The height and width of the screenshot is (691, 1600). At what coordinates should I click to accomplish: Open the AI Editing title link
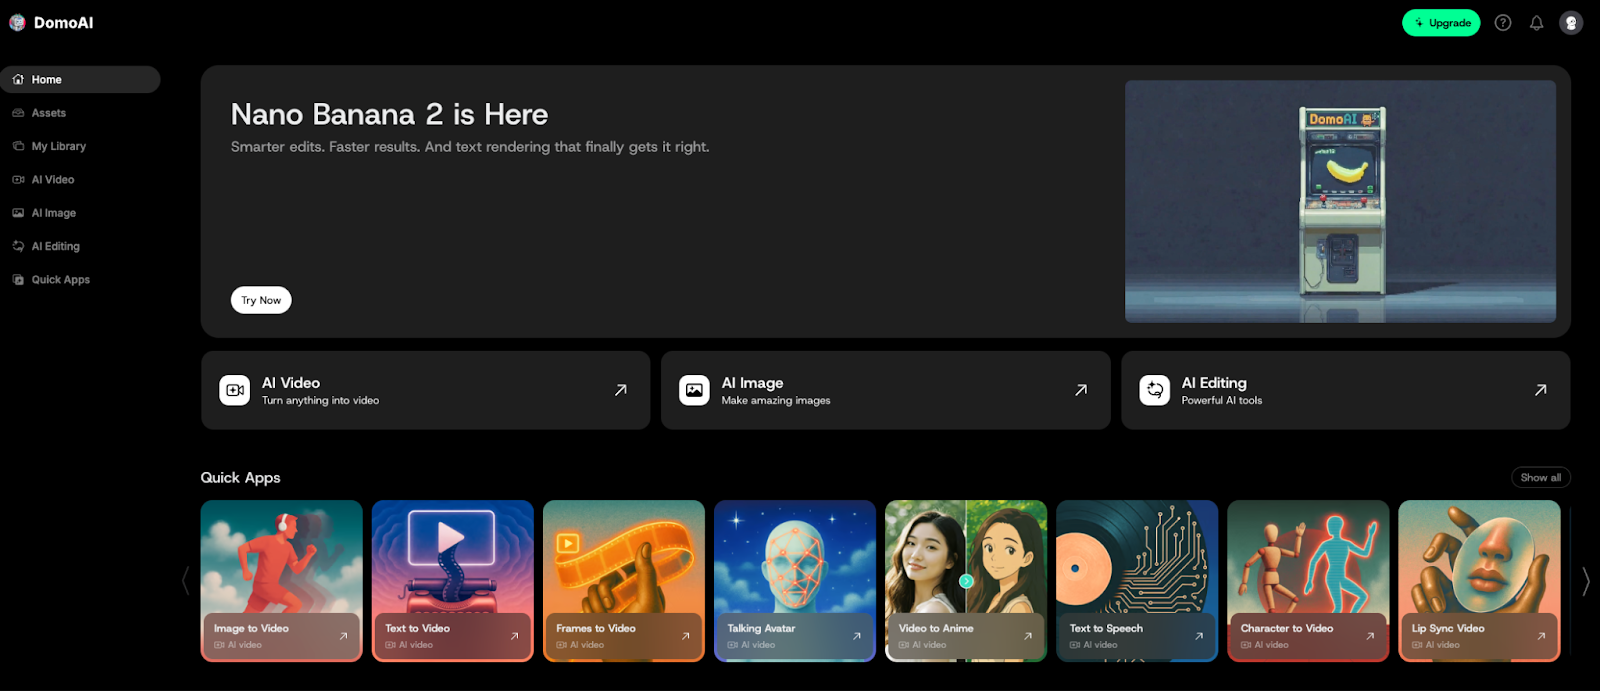tap(1214, 383)
